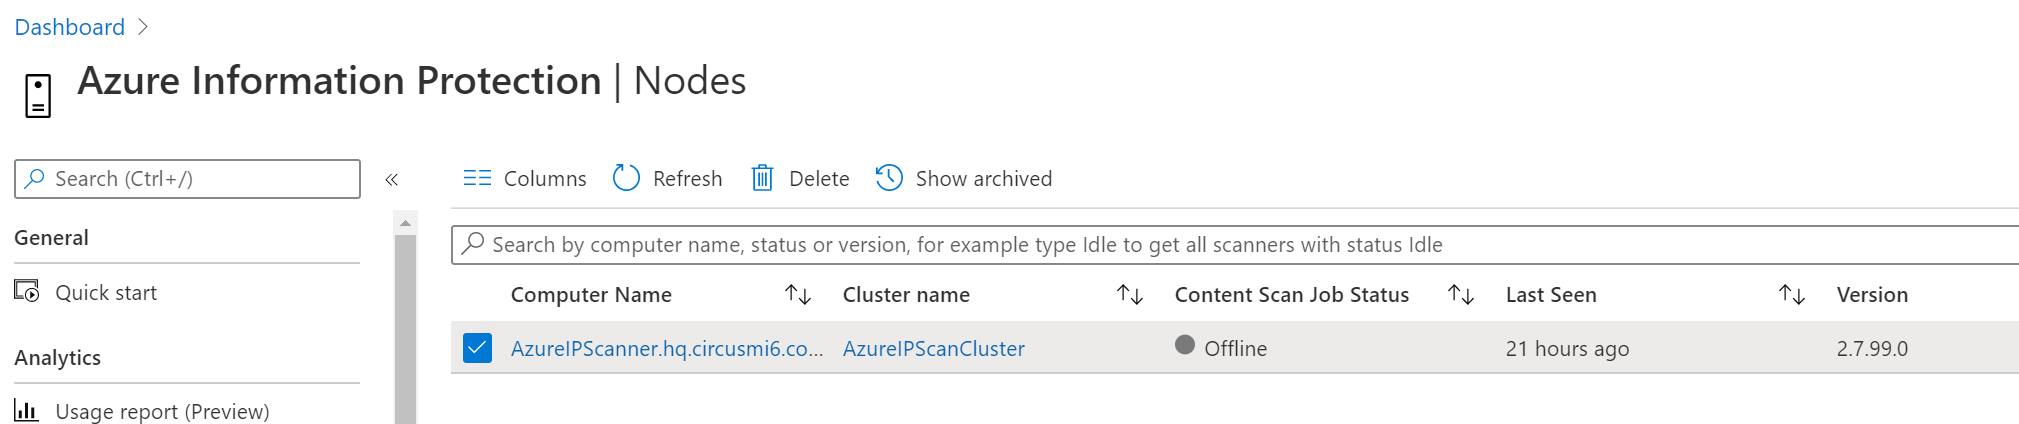Open the AzureIPScanCluster cluster link

point(933,349)
